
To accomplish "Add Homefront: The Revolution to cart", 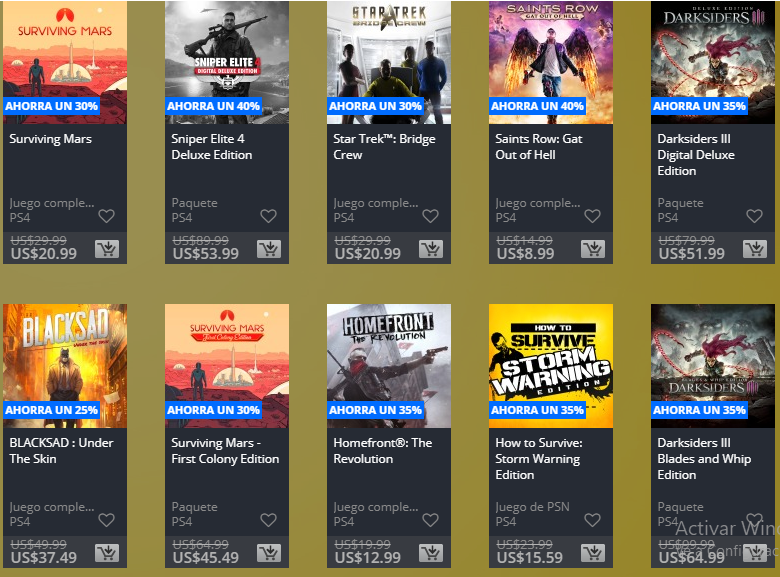I will 431,553.
